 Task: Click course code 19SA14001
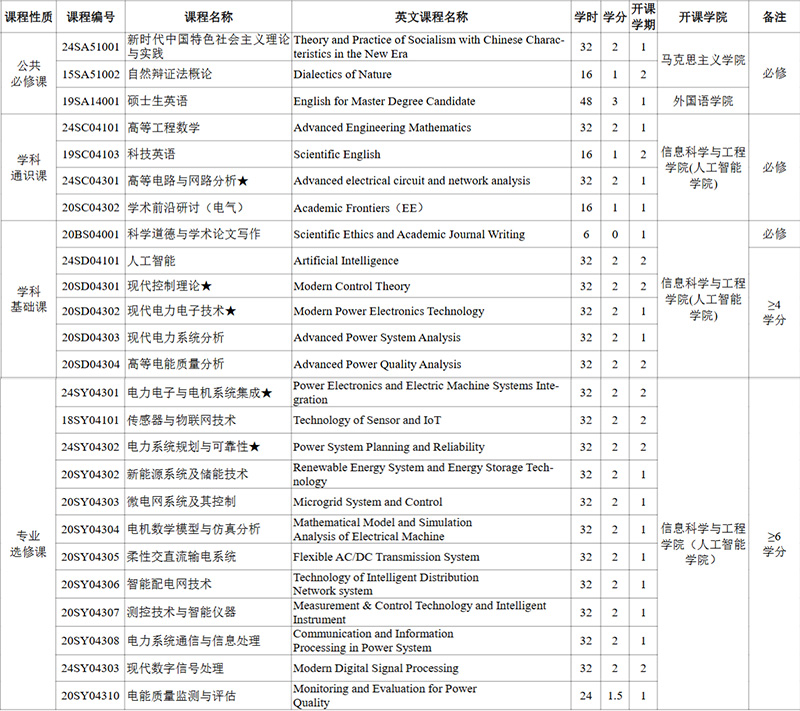click(x=91, y=101)
